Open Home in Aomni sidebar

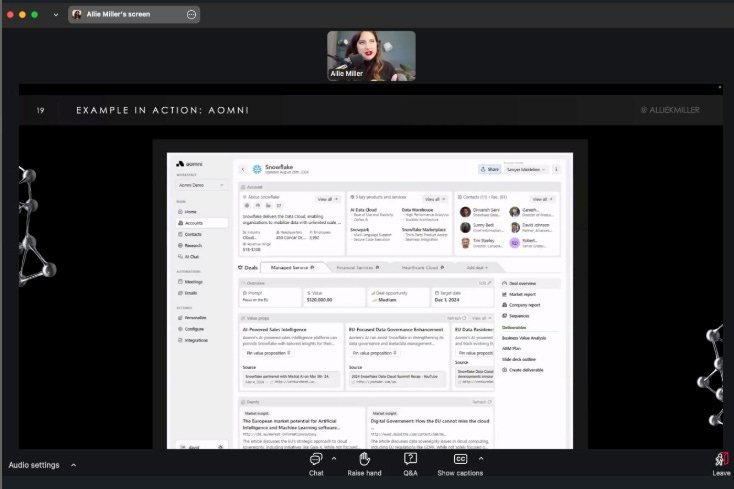tap(191, 212)
